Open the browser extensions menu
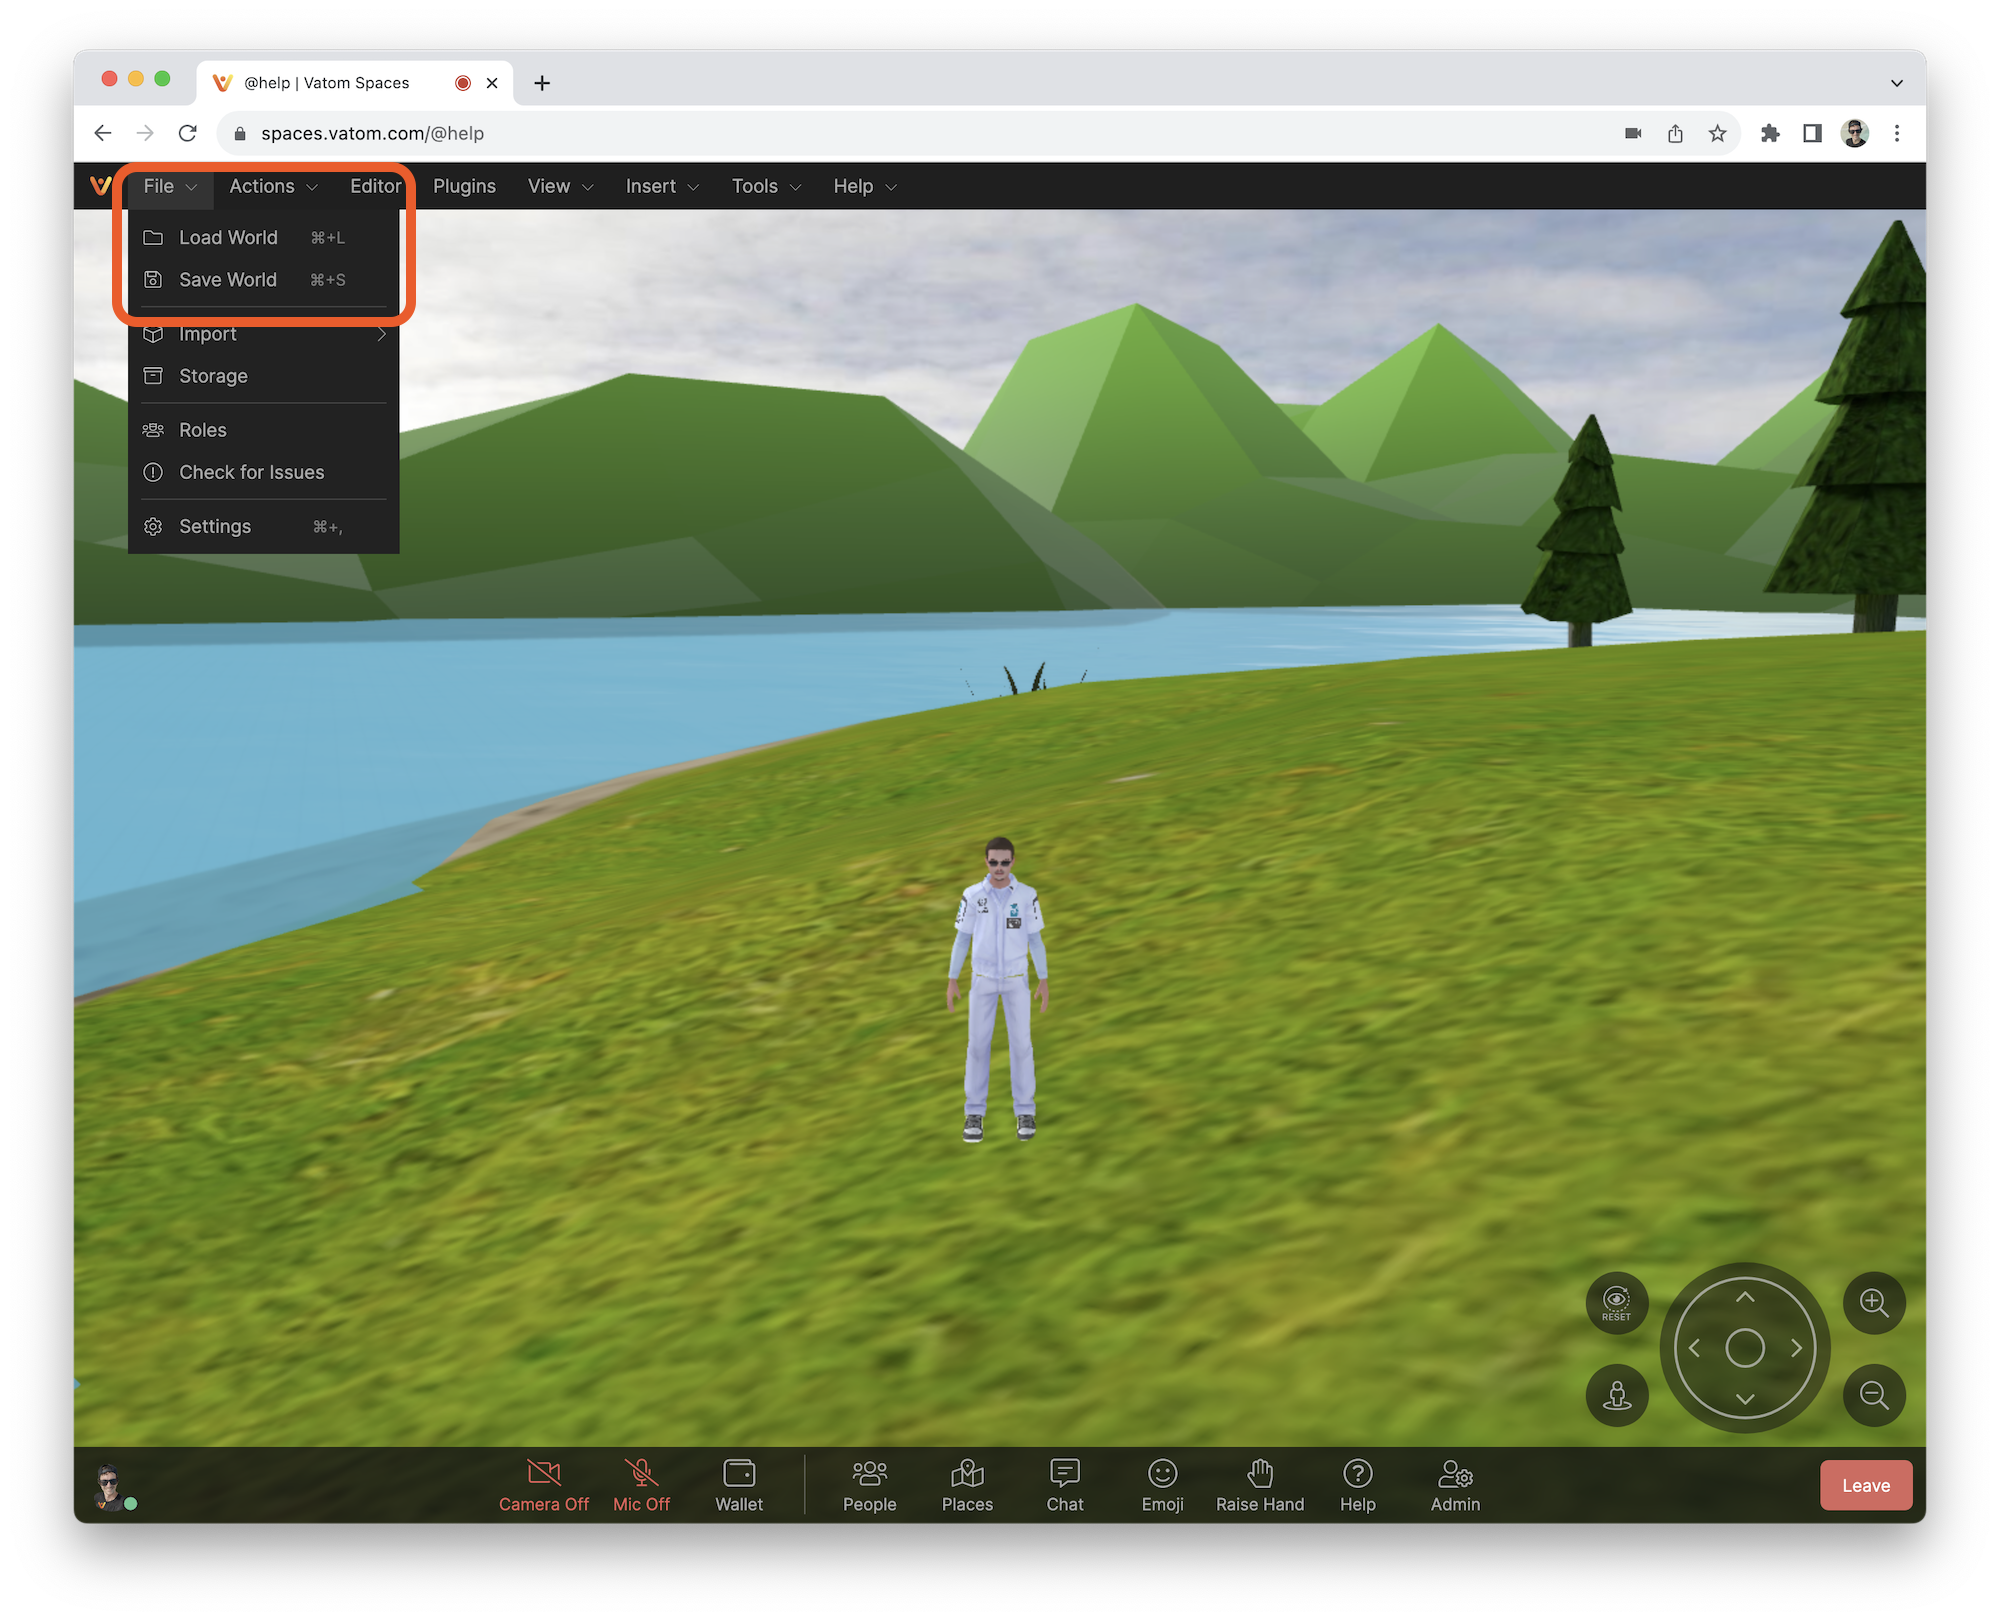Viewport: 2000px width, 1621px height. click(x=1770, y=133)
